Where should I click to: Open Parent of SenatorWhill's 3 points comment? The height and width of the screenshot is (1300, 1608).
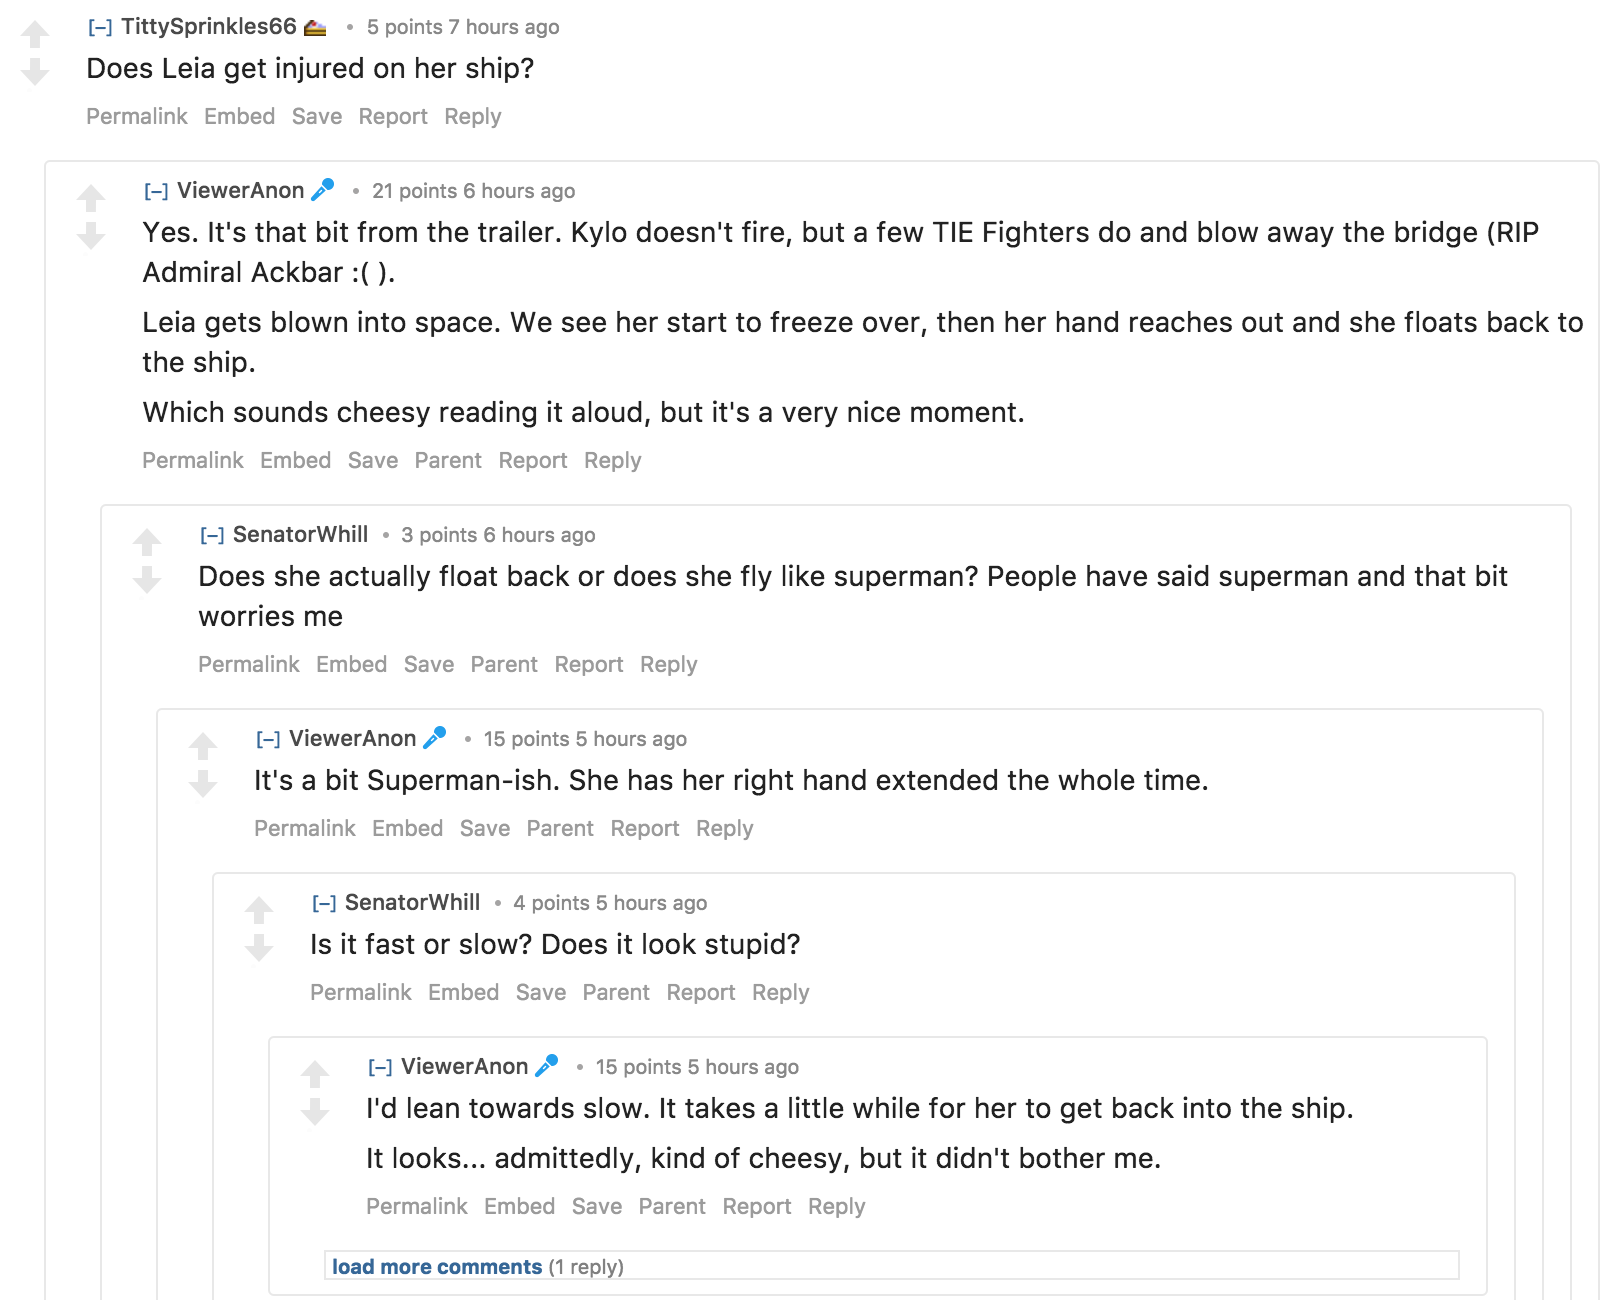pyautogui.click(x=504, y=665)
